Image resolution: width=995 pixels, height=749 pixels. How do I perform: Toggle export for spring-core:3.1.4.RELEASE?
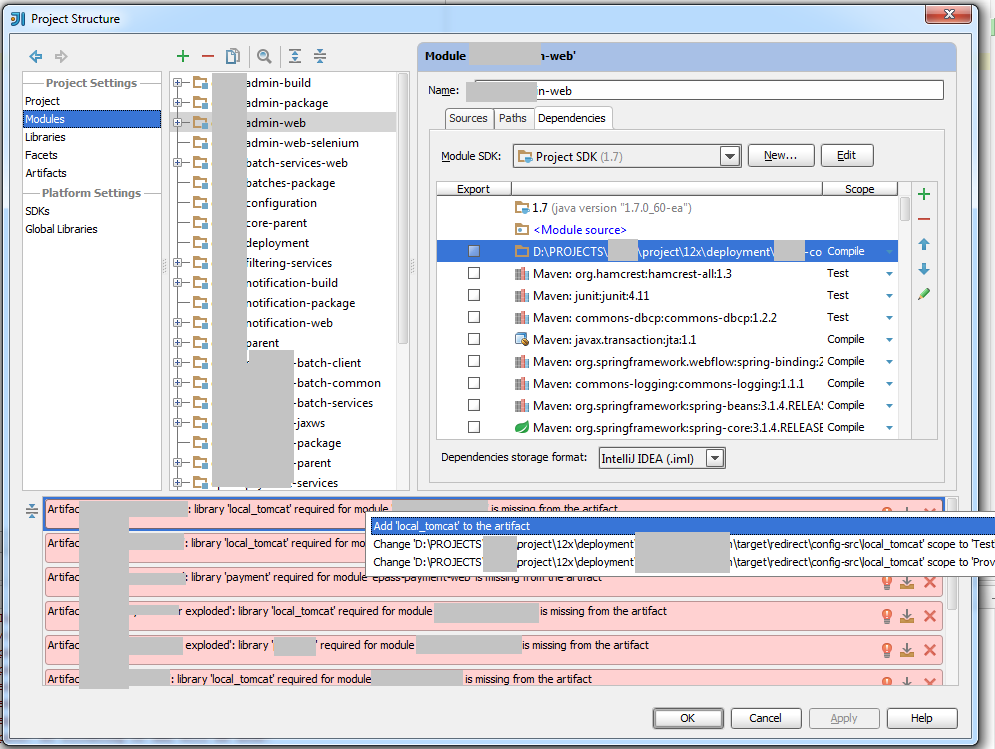(473, 427)
